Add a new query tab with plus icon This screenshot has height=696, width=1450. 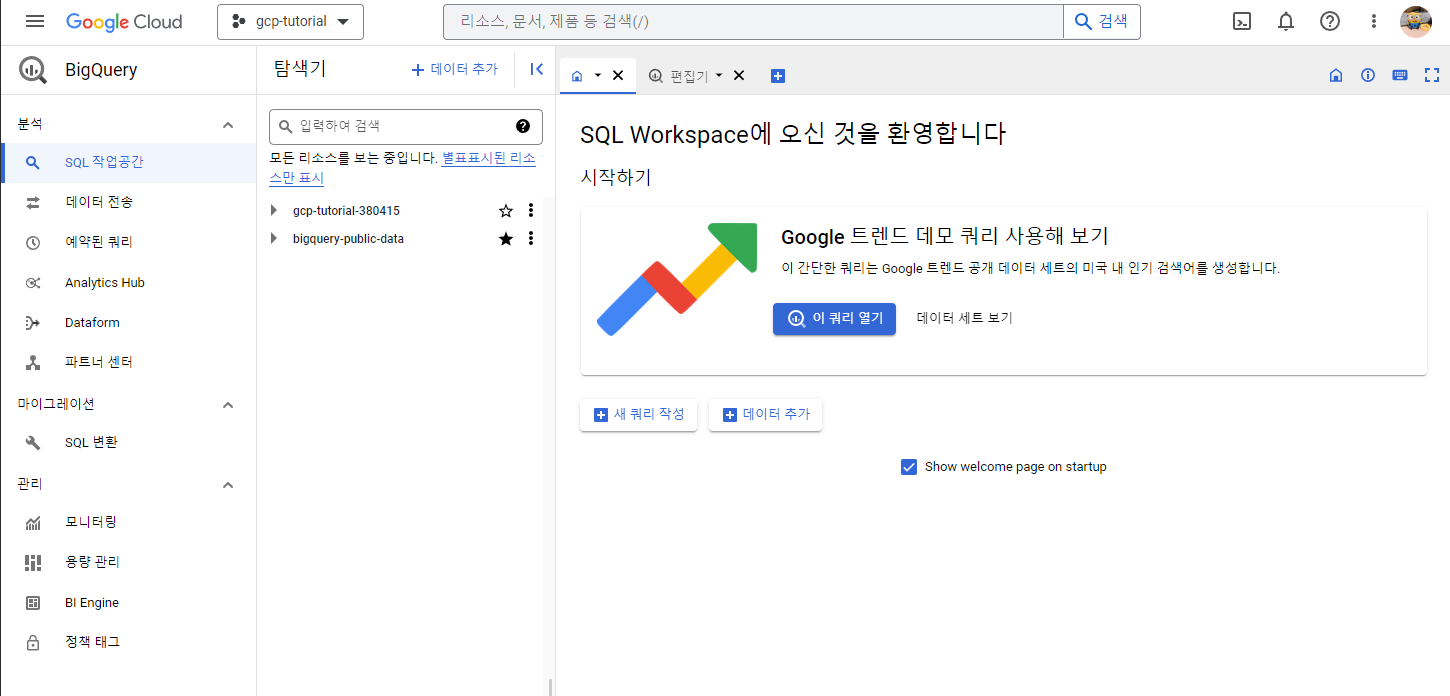coord(778,76)
